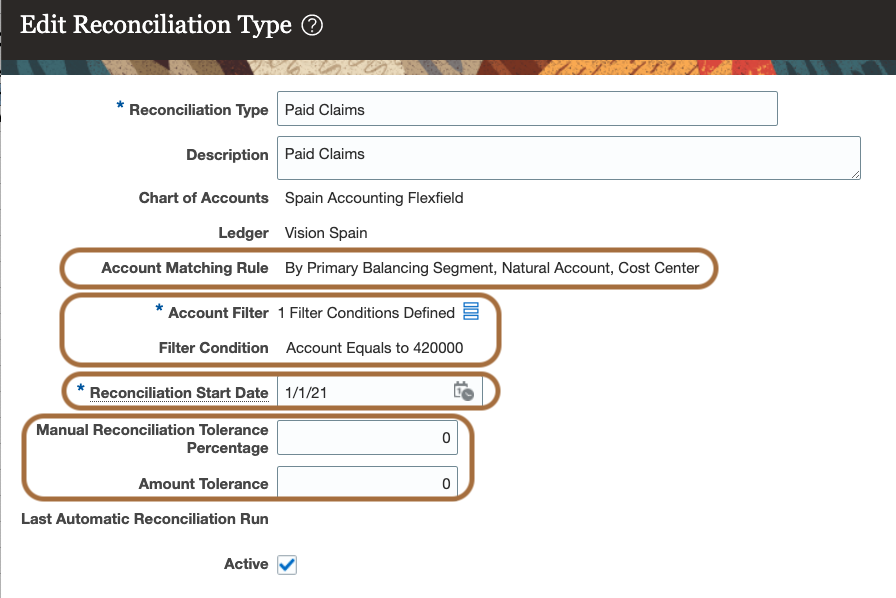
Task: Toggle the Active checkbox
Action: pos(287,565)
